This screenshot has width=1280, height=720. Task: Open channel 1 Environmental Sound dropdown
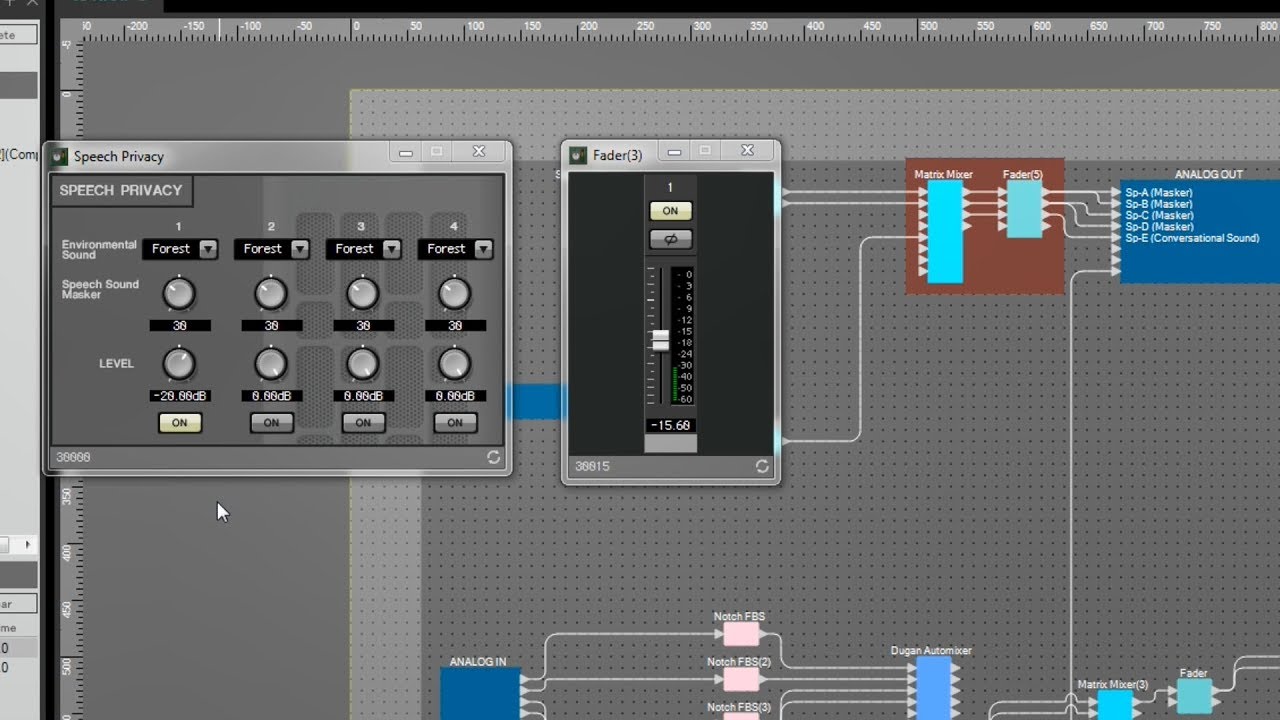click(180, 249)
